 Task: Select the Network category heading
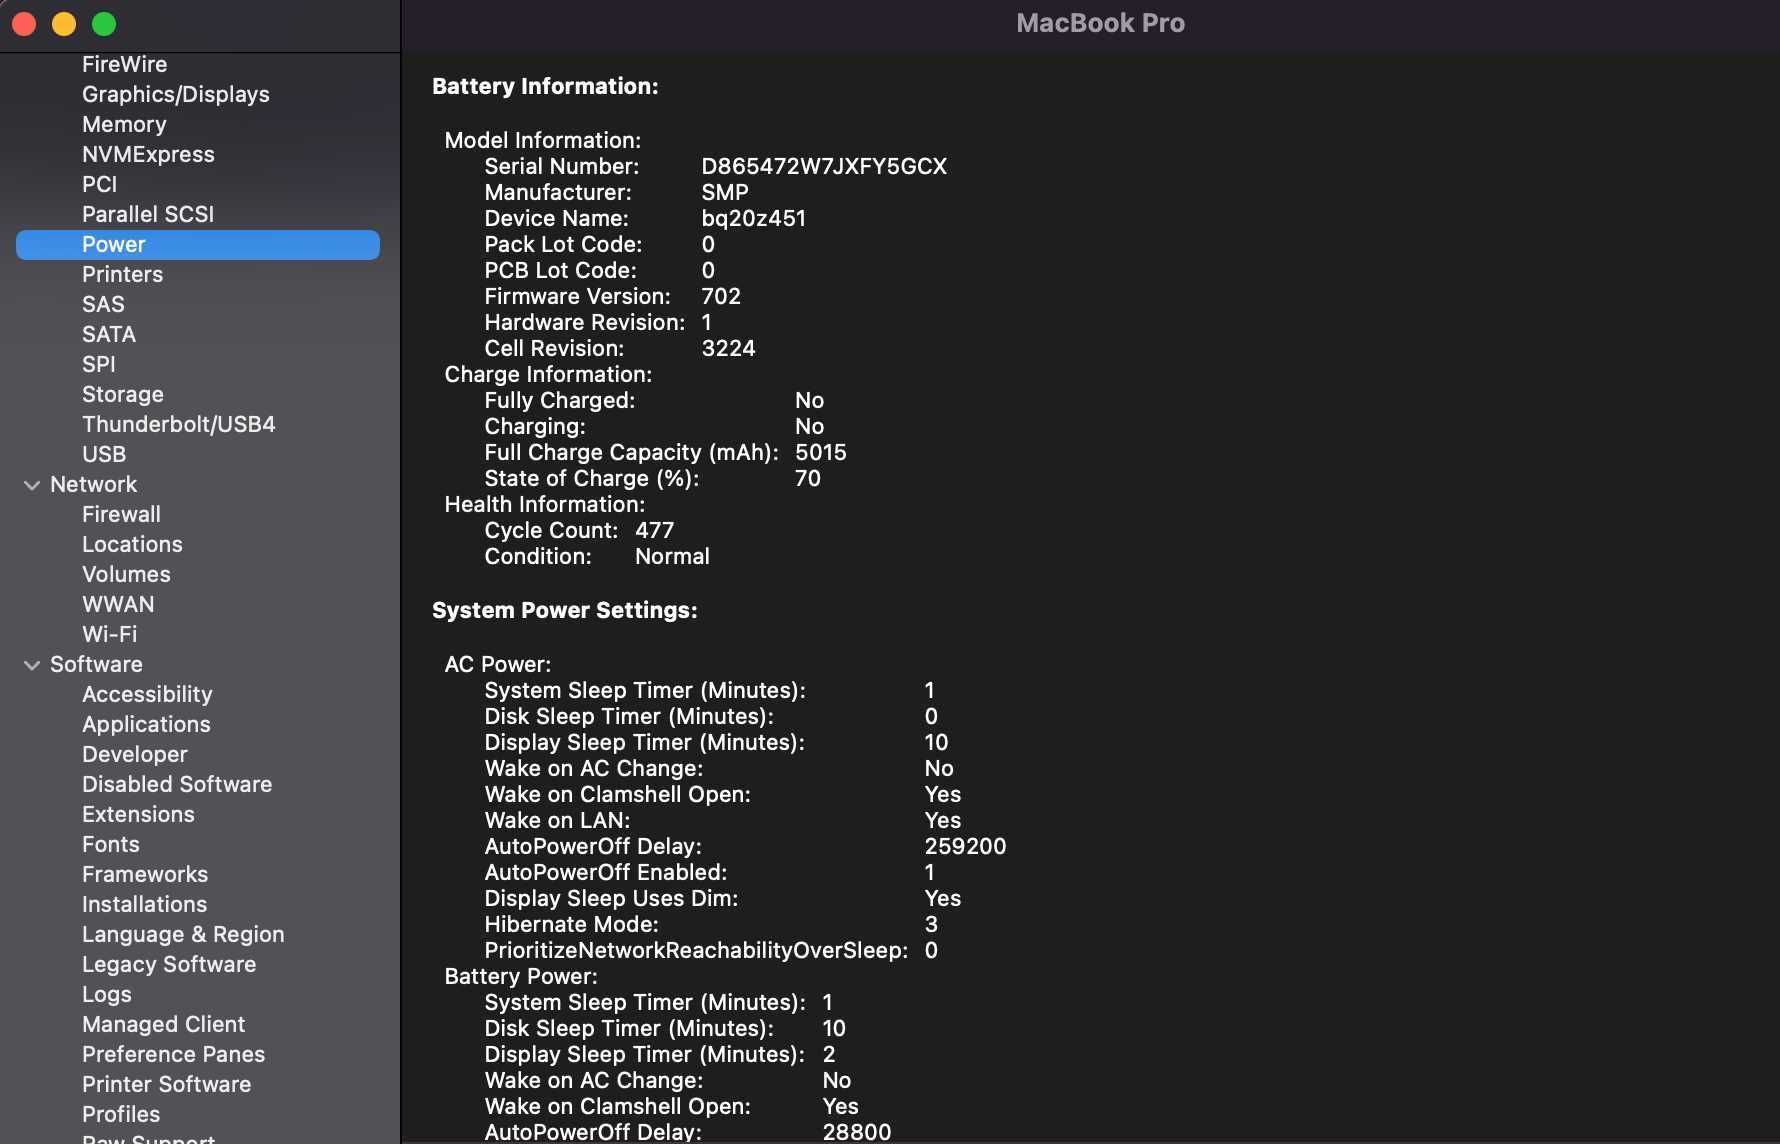pyautogui.click(x=94, y=484)
